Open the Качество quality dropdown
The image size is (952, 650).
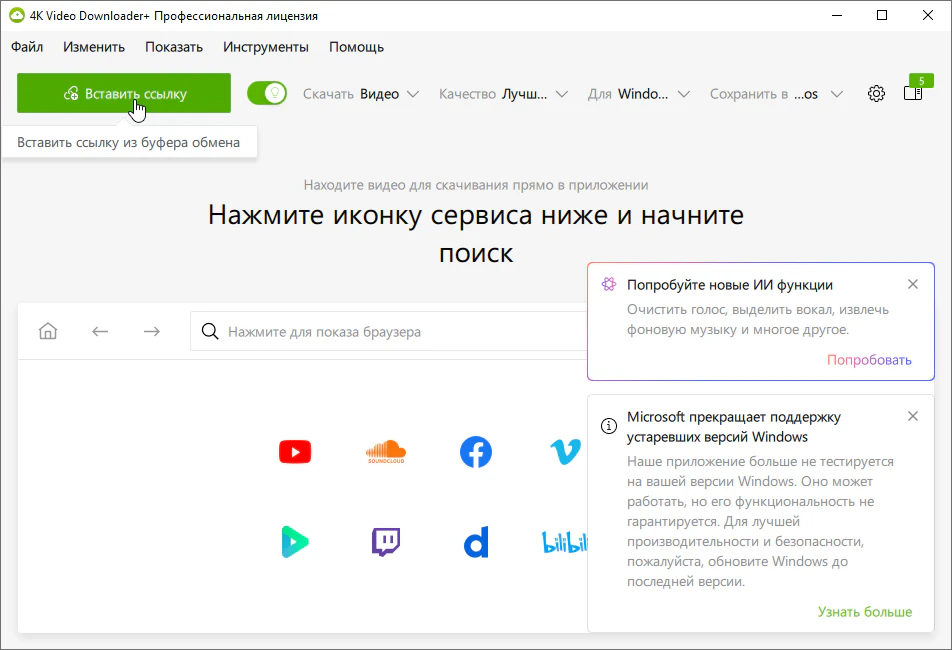(503, 94)
